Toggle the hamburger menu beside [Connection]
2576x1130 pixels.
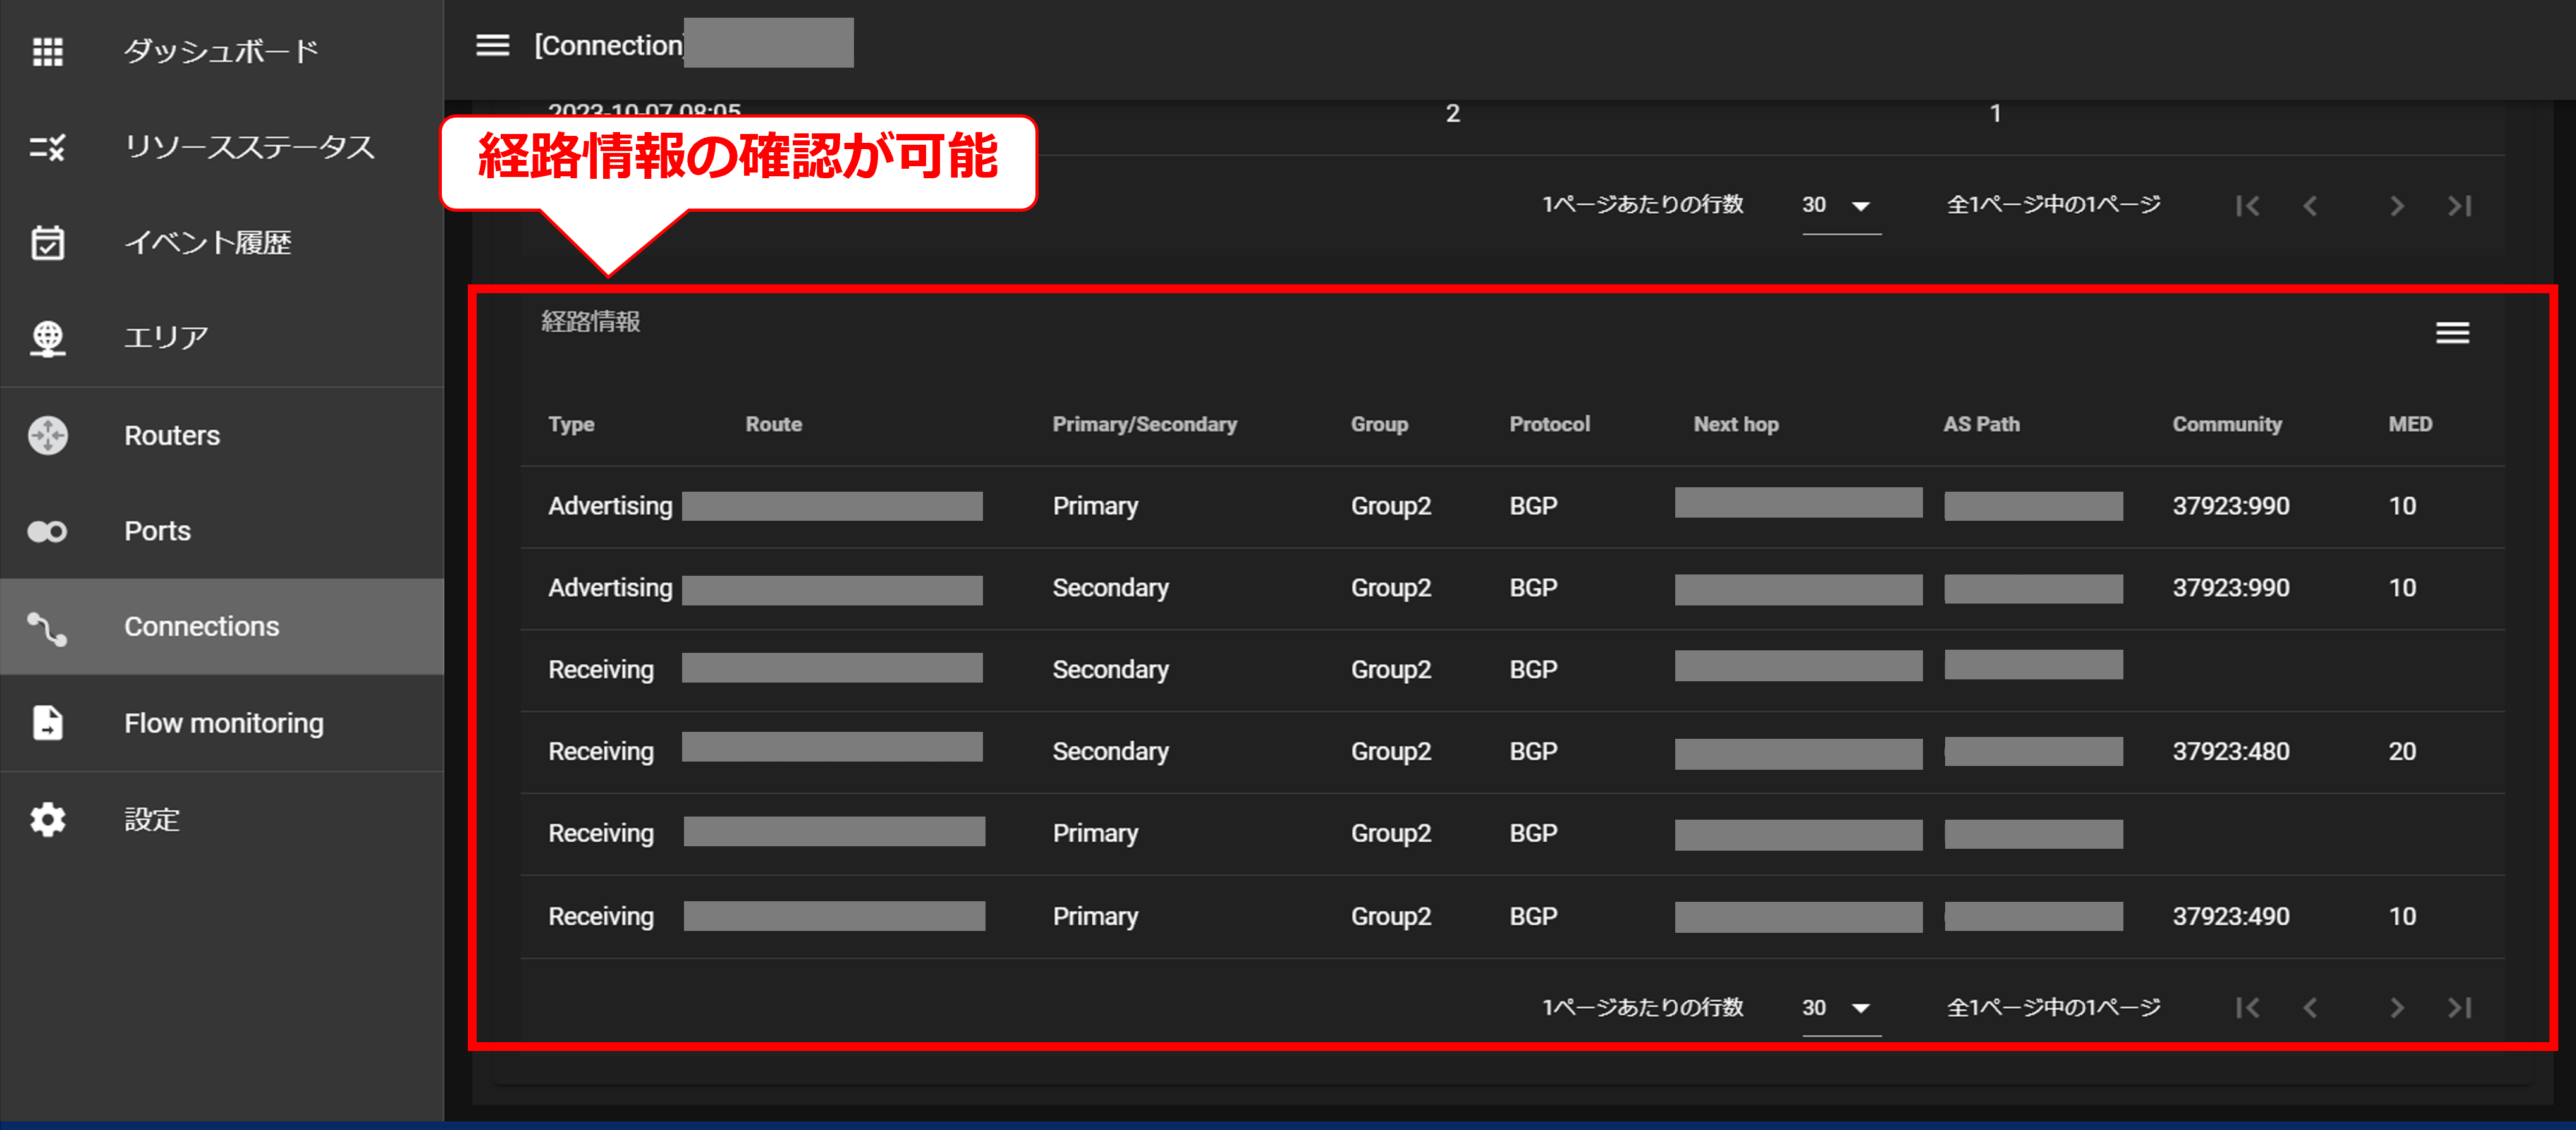click(x=492, y=45)
